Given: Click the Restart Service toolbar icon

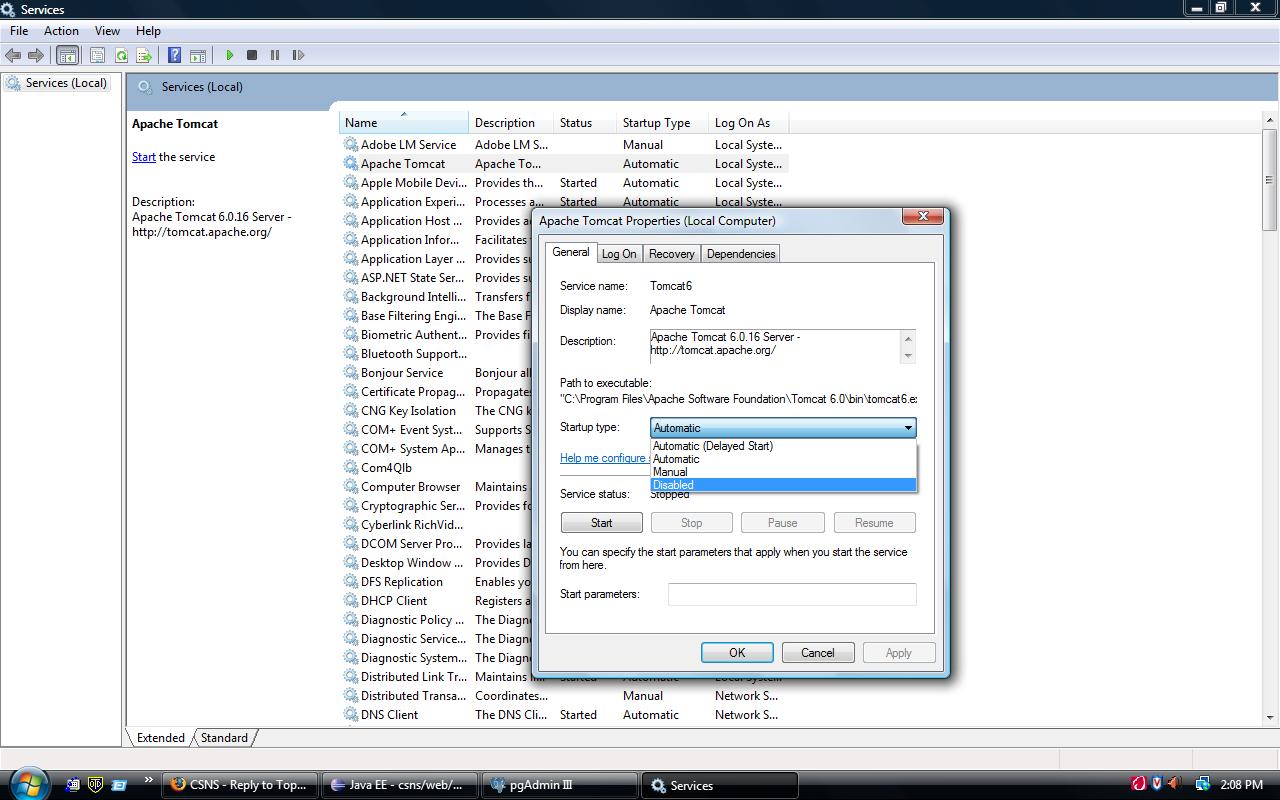Looking at the screenshot, I should [298, 55].
